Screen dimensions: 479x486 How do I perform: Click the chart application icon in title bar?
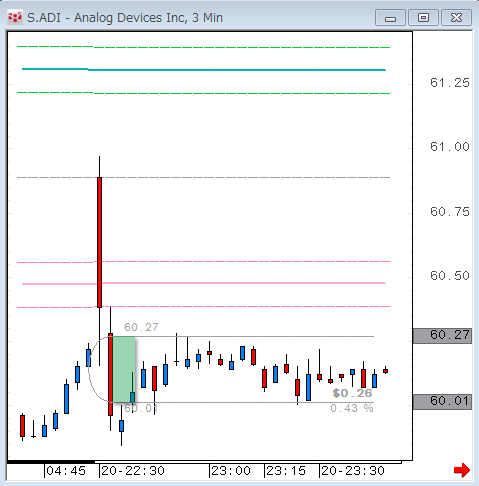pyautogui.click(x=15, y=17)
